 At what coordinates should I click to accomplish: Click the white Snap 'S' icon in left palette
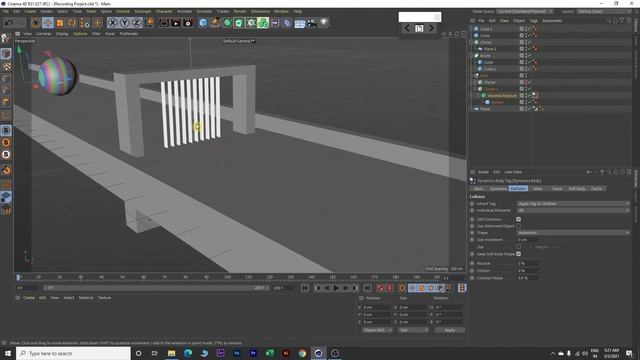(x=6, y=155)
